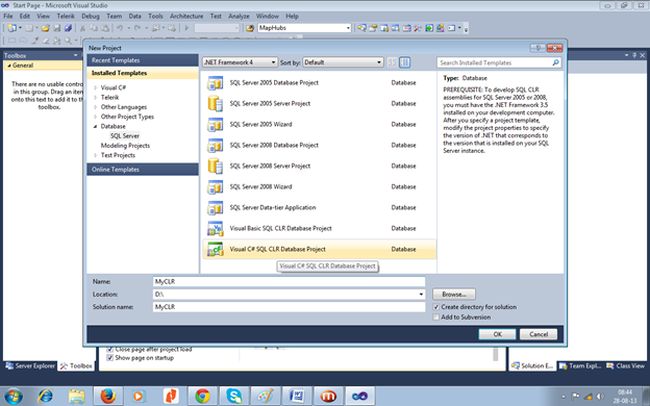Open the Location path dropdown arrow
This screenshot has height=406, width=650.
pyautogui.click(x=421, y=294)
